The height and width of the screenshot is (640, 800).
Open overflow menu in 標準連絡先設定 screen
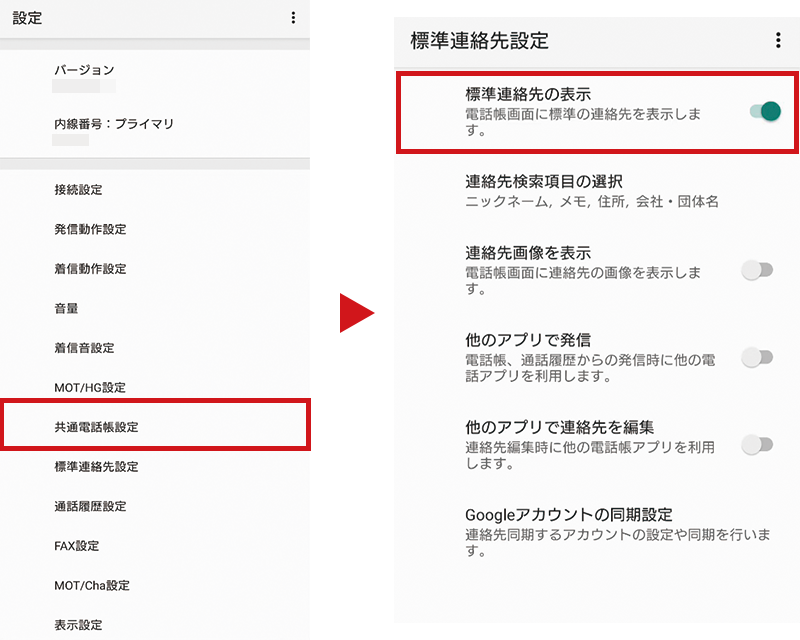778,40
